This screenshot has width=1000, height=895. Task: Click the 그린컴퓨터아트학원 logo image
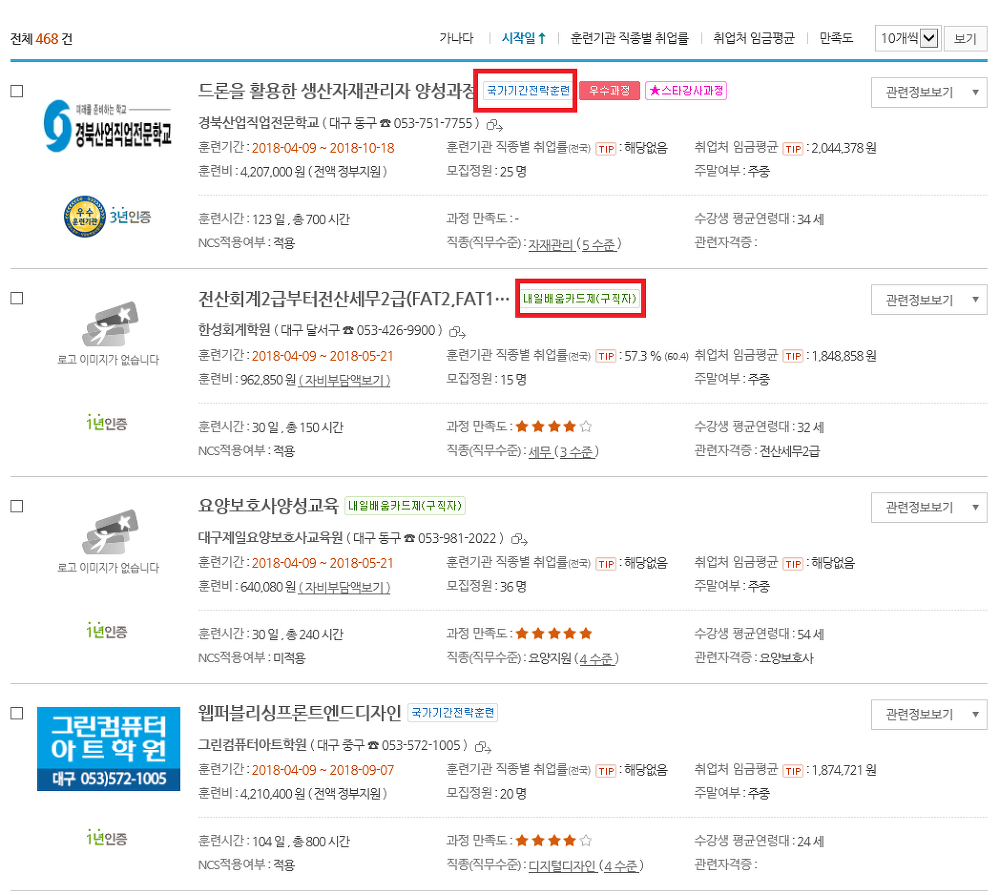[x=108, y=749]
